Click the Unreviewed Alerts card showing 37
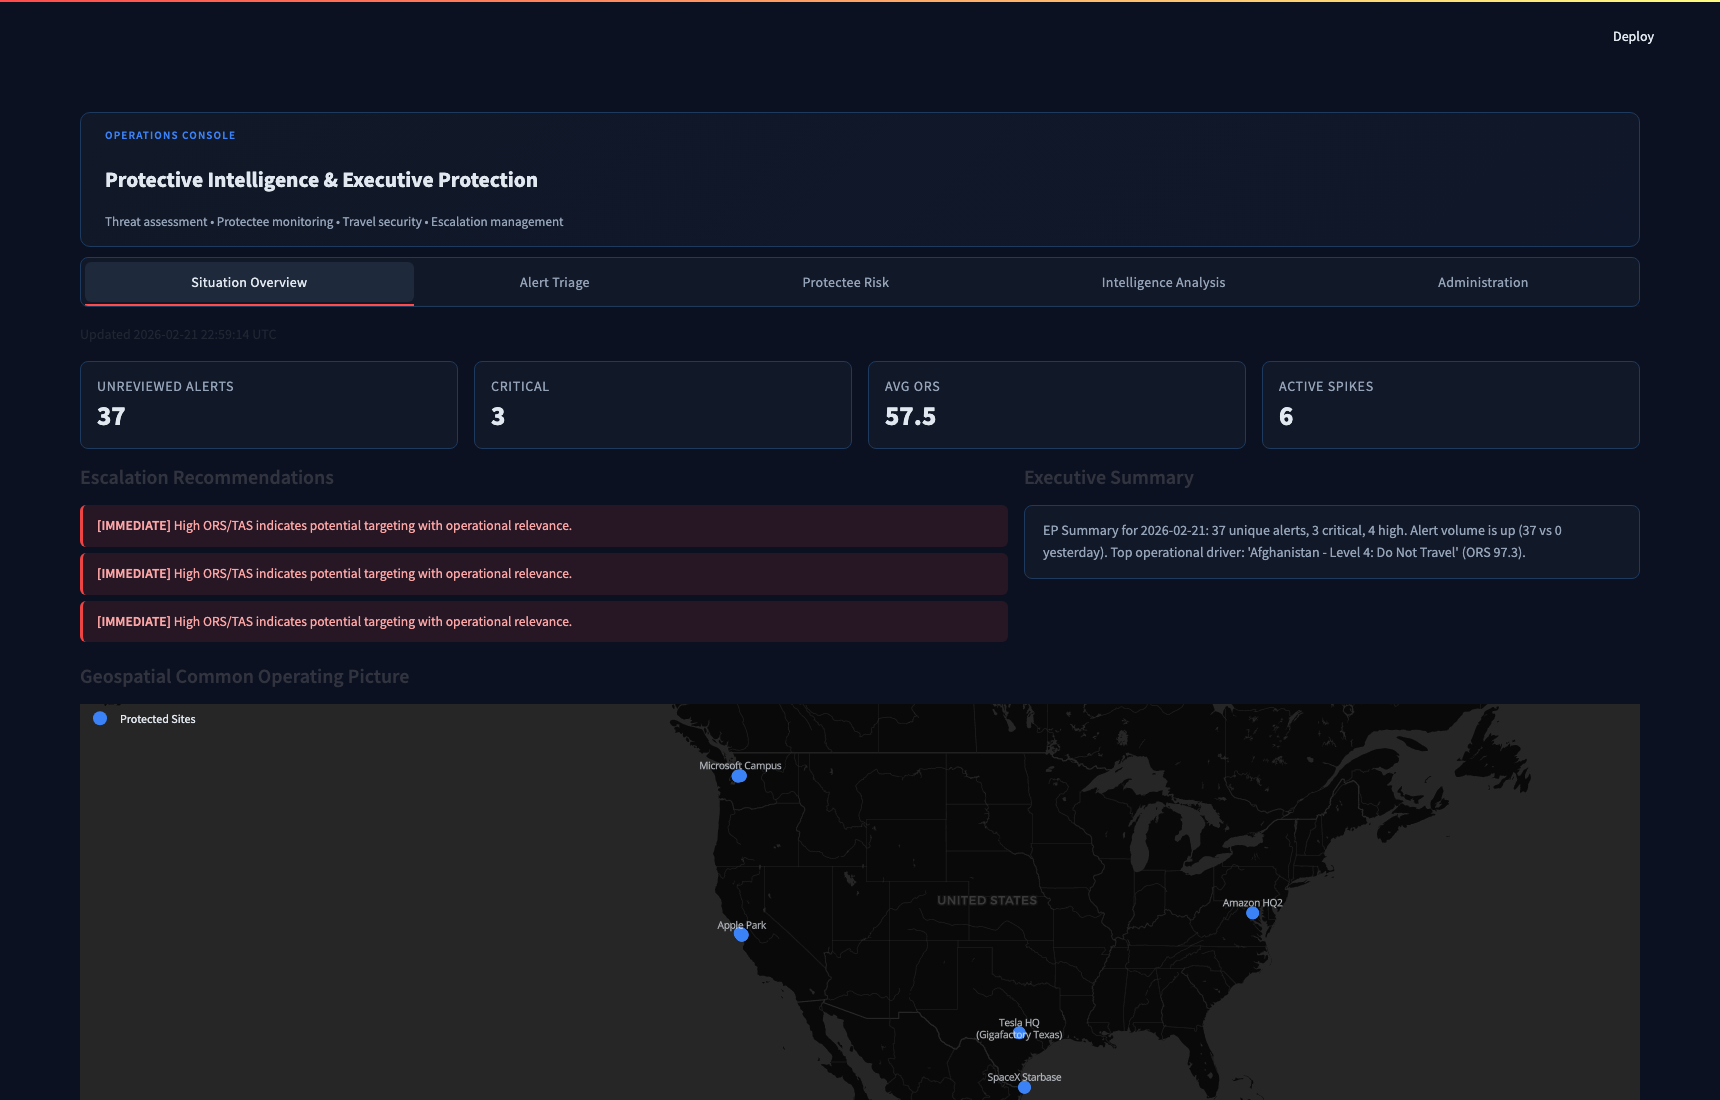 coord(269,405)
